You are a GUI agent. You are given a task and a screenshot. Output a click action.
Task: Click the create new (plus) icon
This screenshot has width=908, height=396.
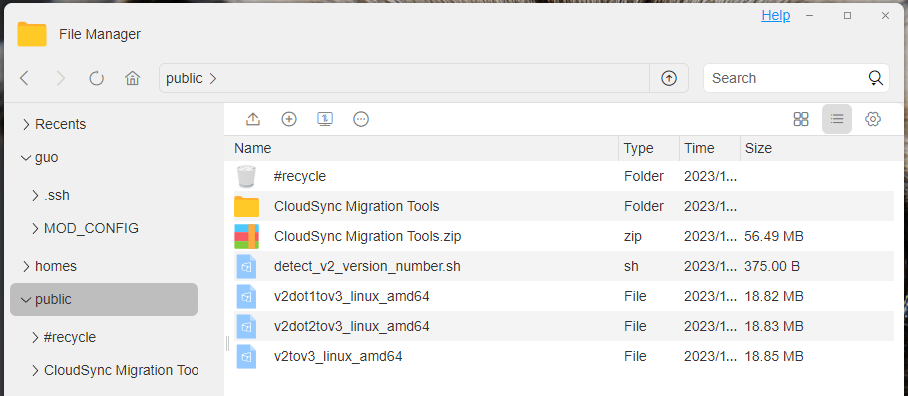coord(288,119)
